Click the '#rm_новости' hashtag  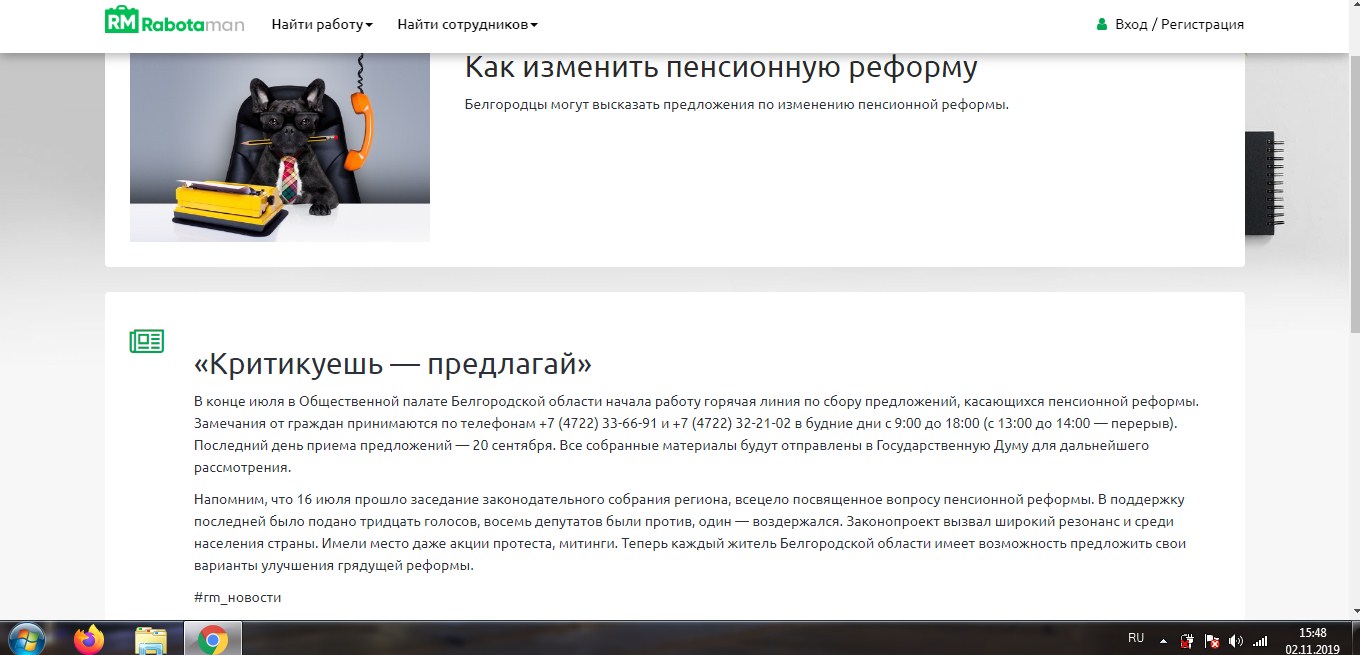coord(238,597)
